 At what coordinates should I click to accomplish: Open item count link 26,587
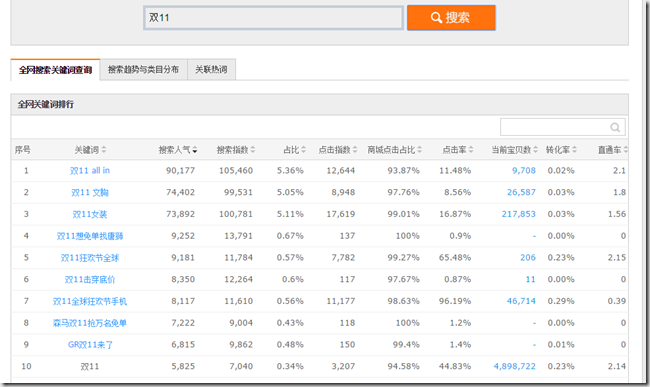click(521, 193)
